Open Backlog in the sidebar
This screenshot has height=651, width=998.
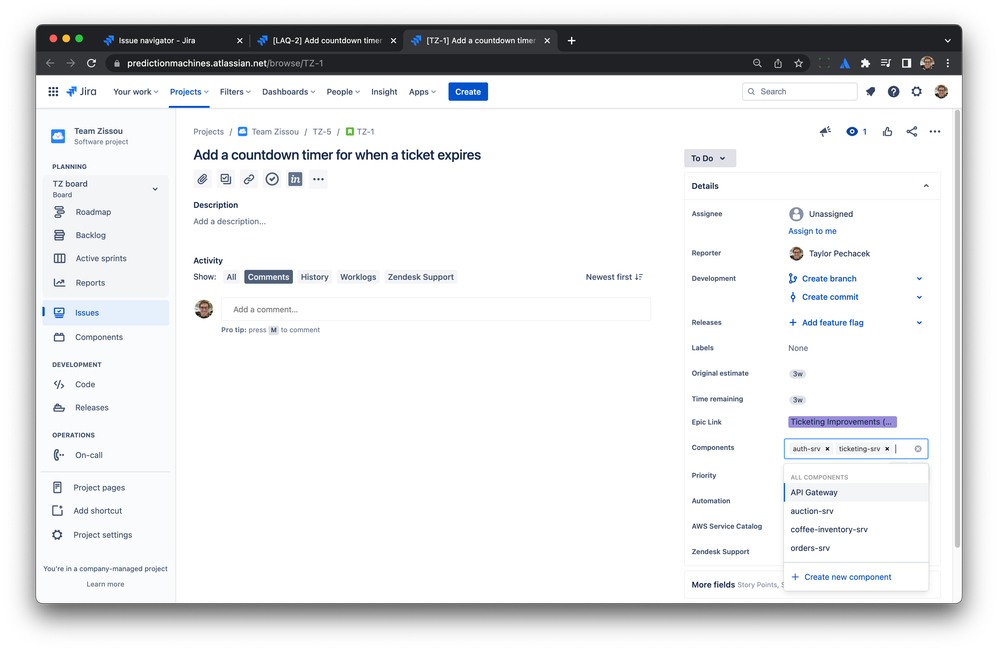tap(90, 235)
